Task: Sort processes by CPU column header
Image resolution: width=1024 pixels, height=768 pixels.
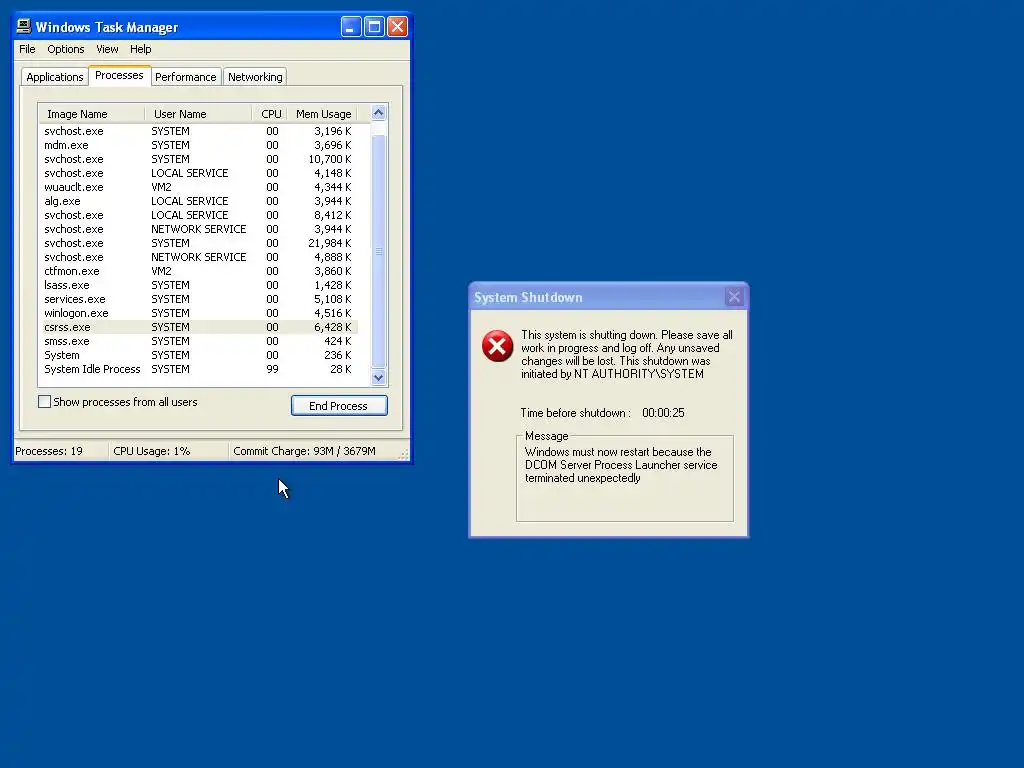Action: (270, 114)
